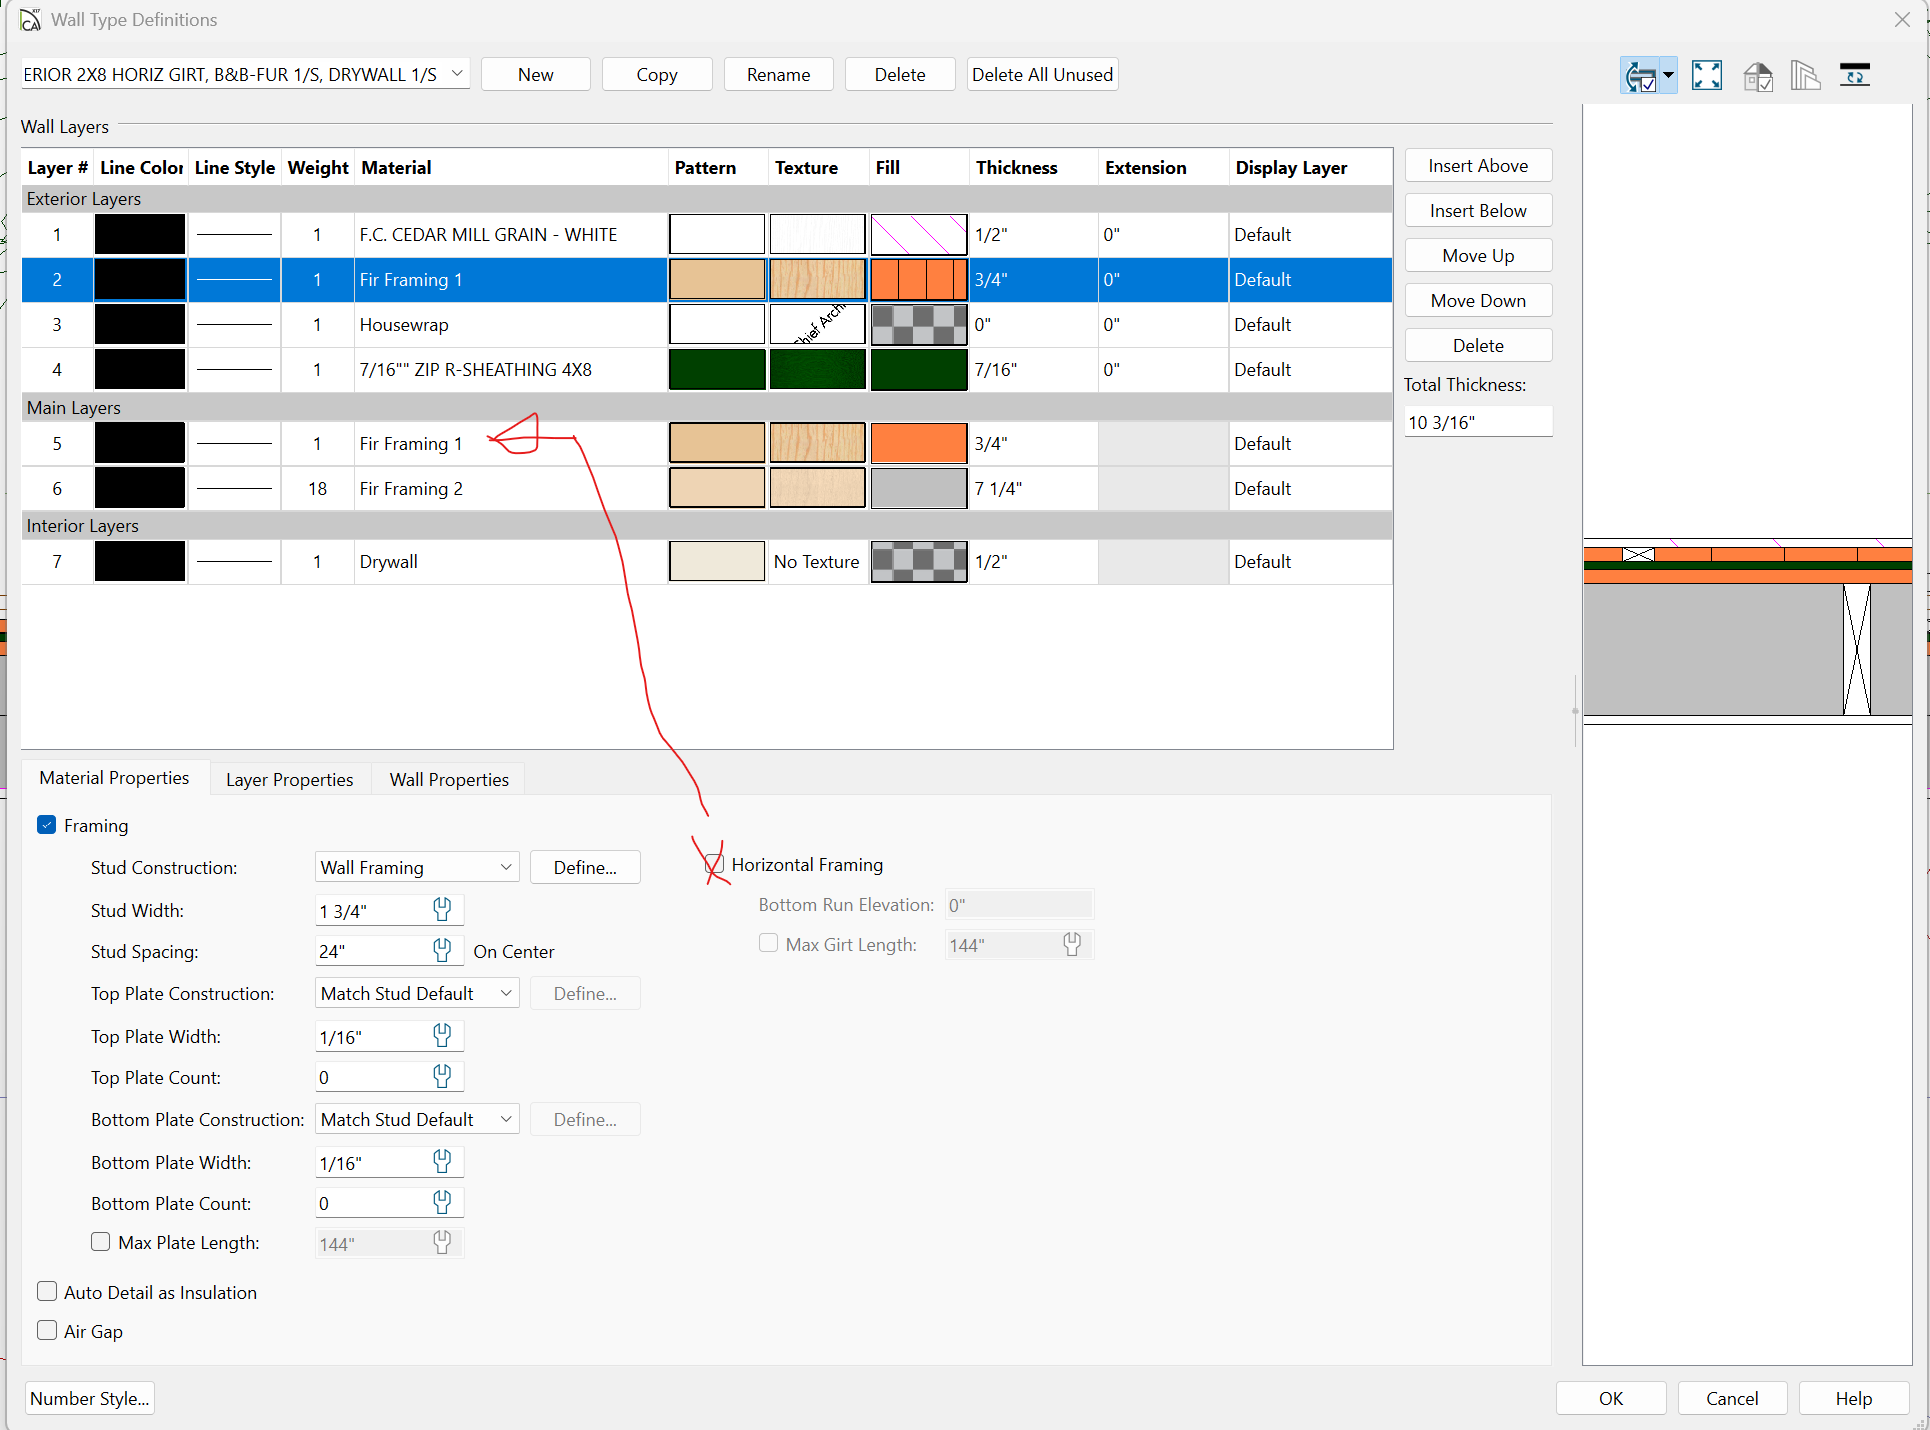Click the fill window zoom icon
Screen dimensions: 1930x1430
click(1706, 75)
